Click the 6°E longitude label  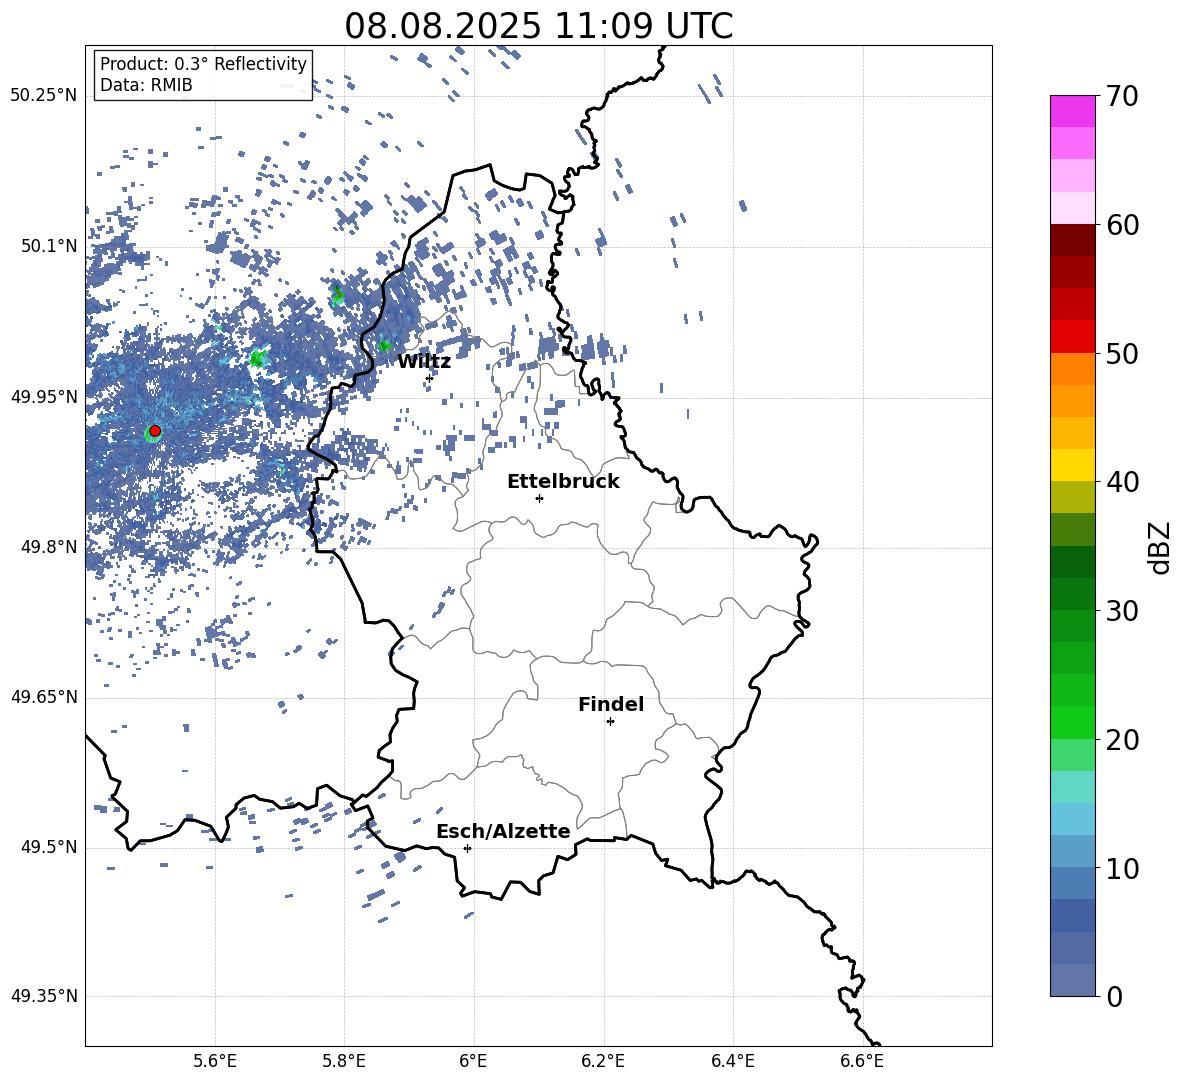tap(473, 1061)
